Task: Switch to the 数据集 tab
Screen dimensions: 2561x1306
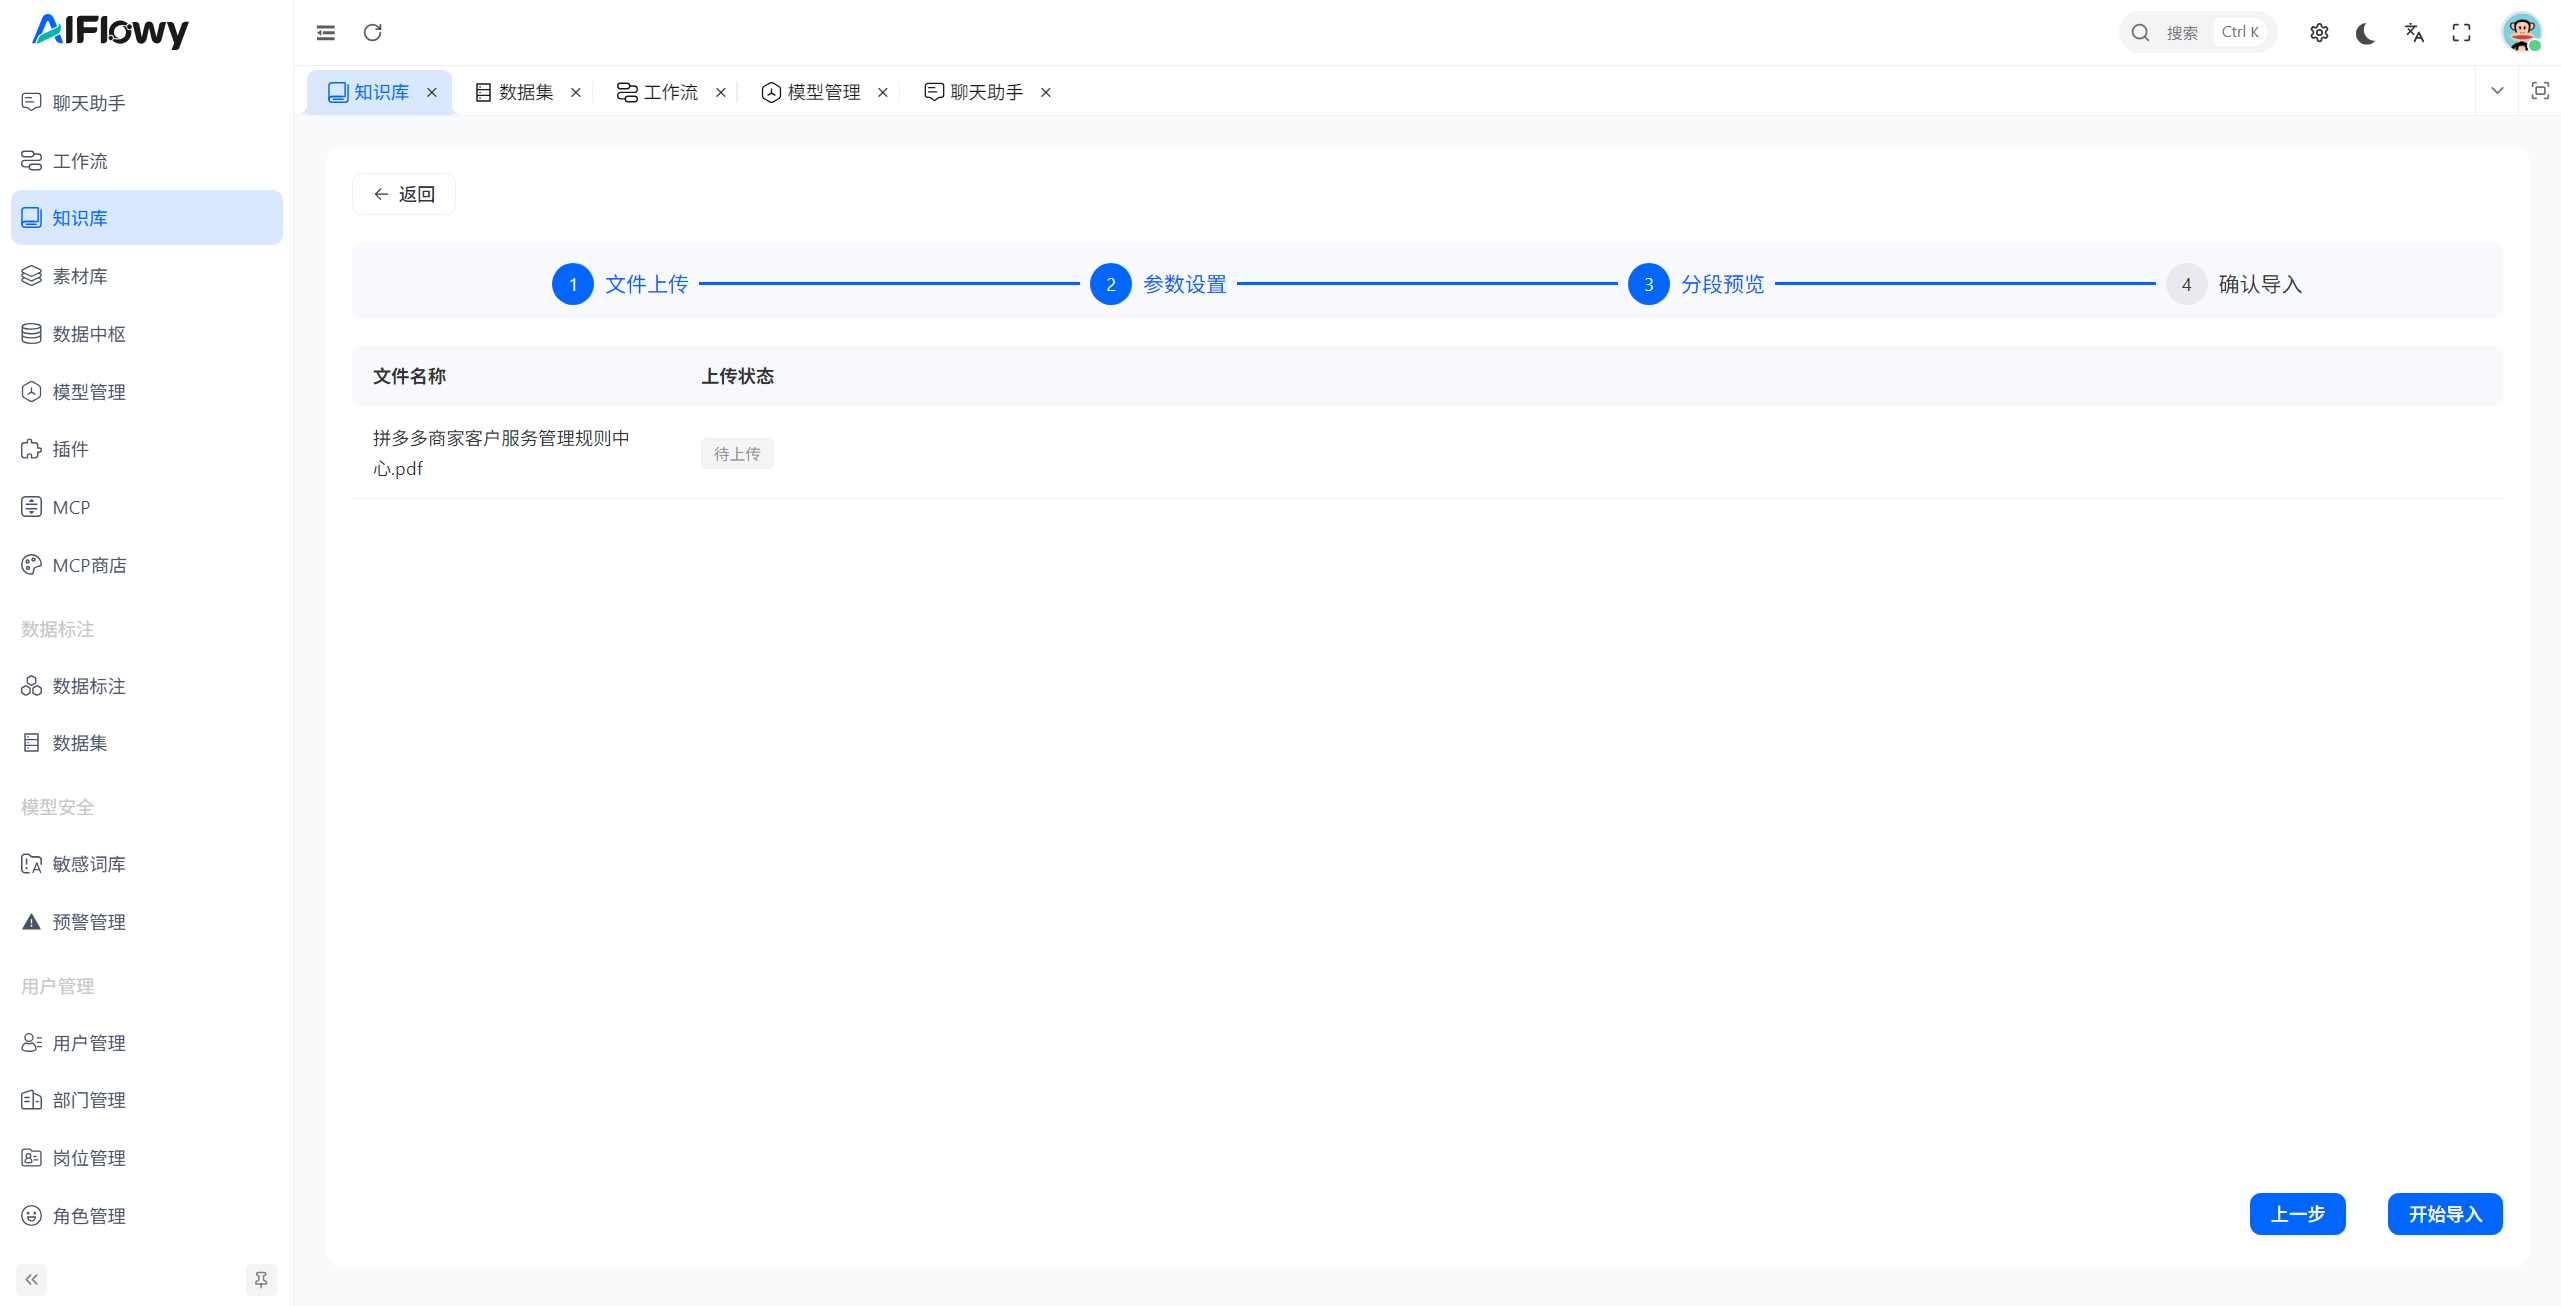Action: tap(525, 92)
